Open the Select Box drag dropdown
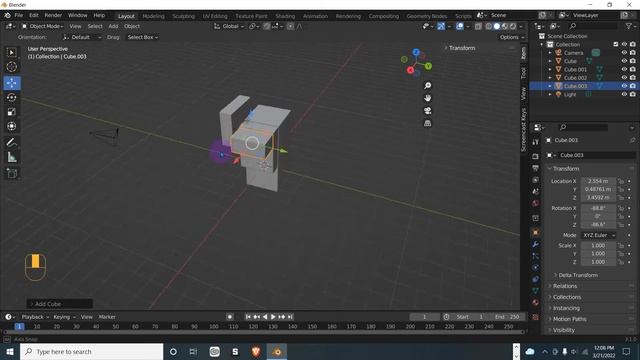Screen dimensions: 640x360 [x=142, y=37]
